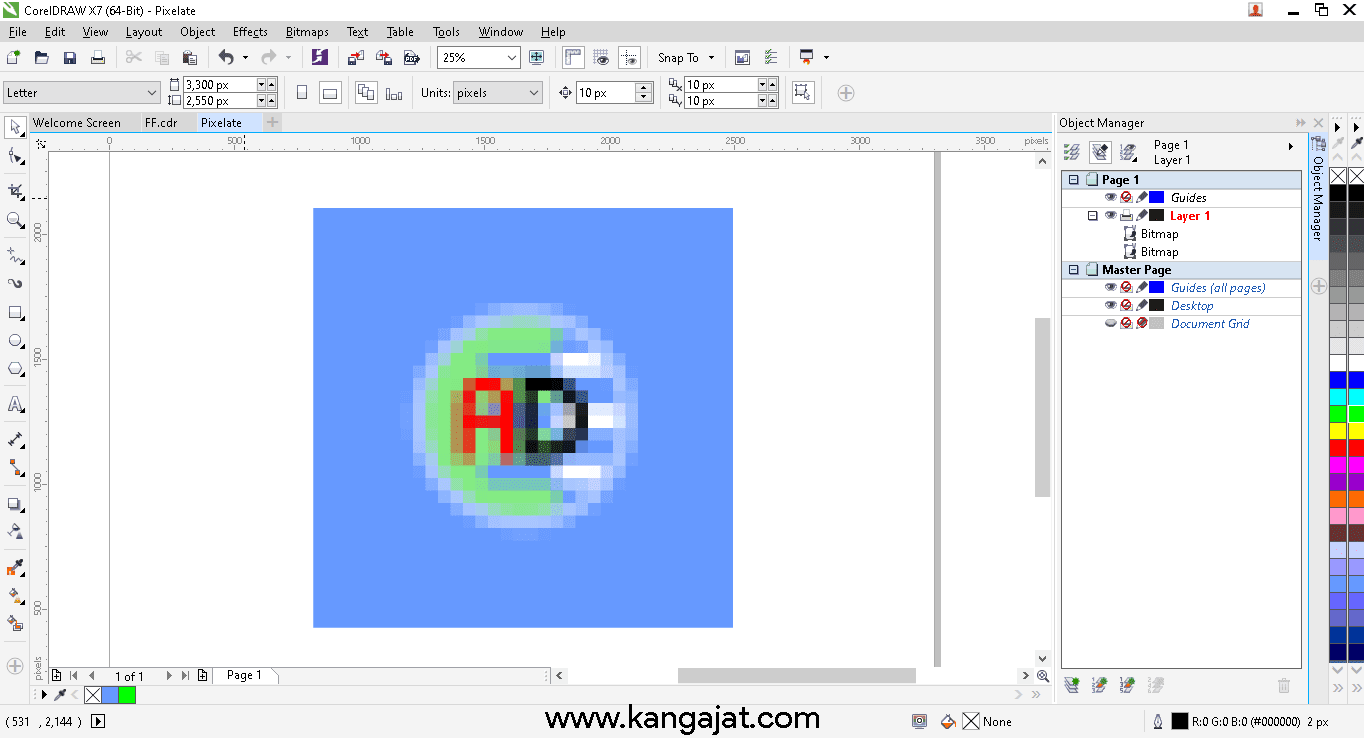The image size is (1365, 738).
Task: Select the Rectangle tool
Action: 15,313
